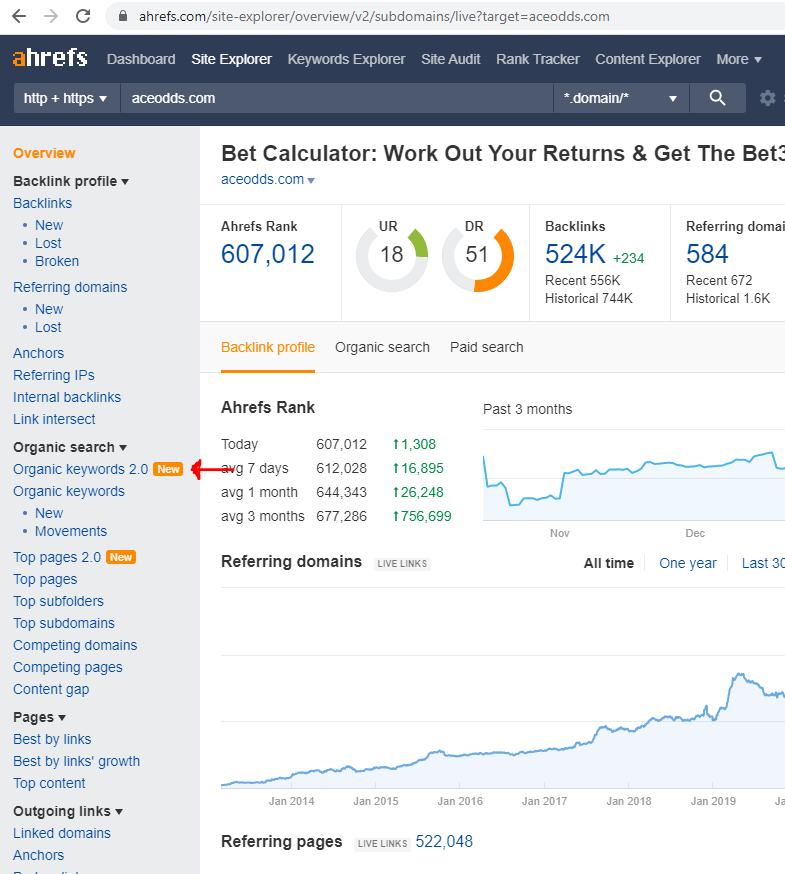Open the *.domain/* mode dropdown
785x874 pixels.
tap(620, 98)
